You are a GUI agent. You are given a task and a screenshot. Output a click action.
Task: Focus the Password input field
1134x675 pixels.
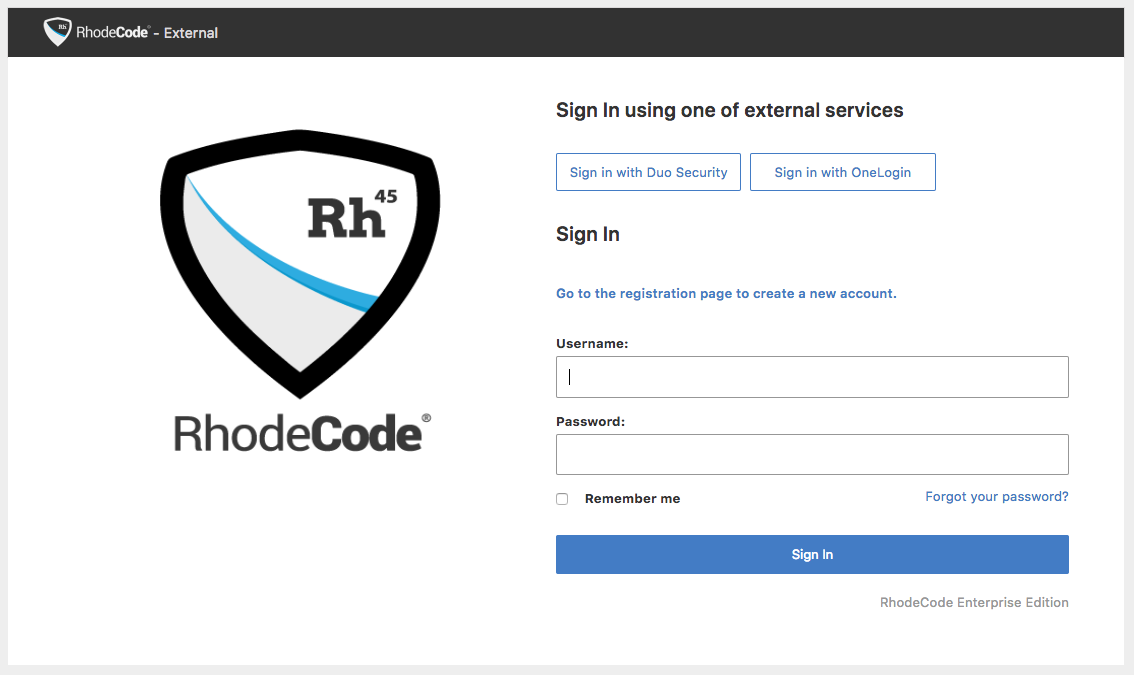[812, 454]
